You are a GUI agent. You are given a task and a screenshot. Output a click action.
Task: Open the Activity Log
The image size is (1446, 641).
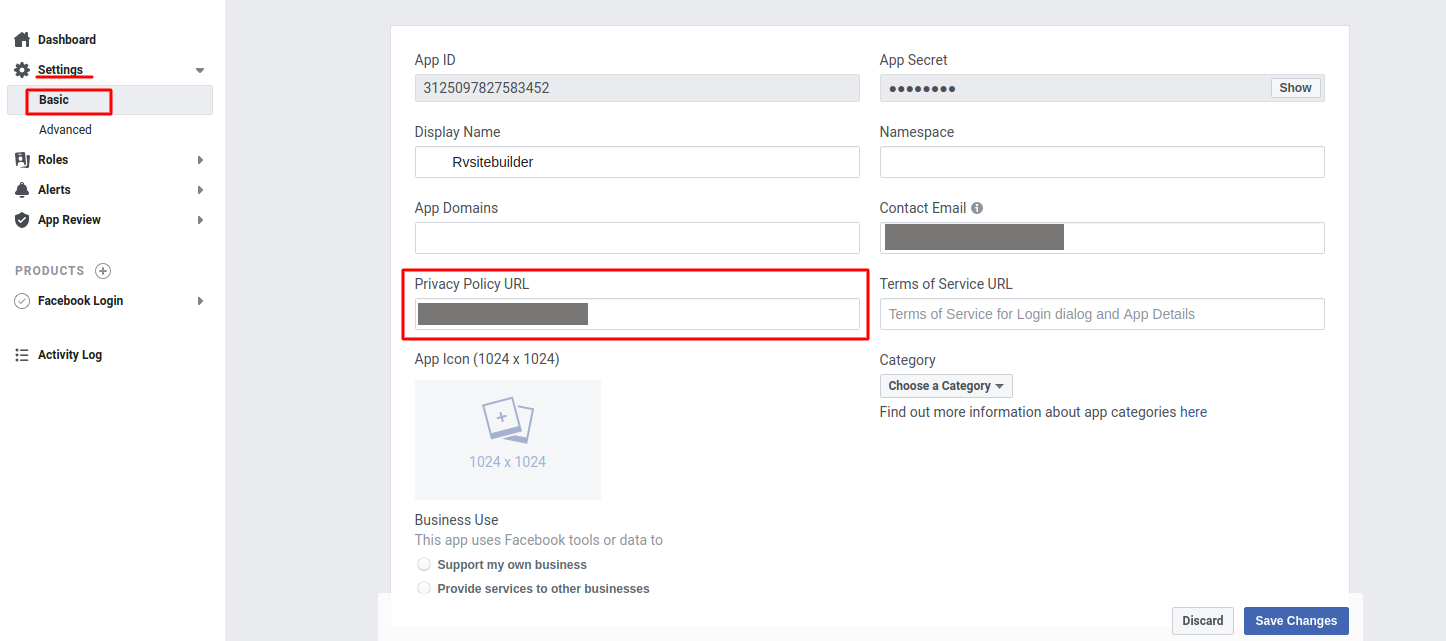[70, 355]
